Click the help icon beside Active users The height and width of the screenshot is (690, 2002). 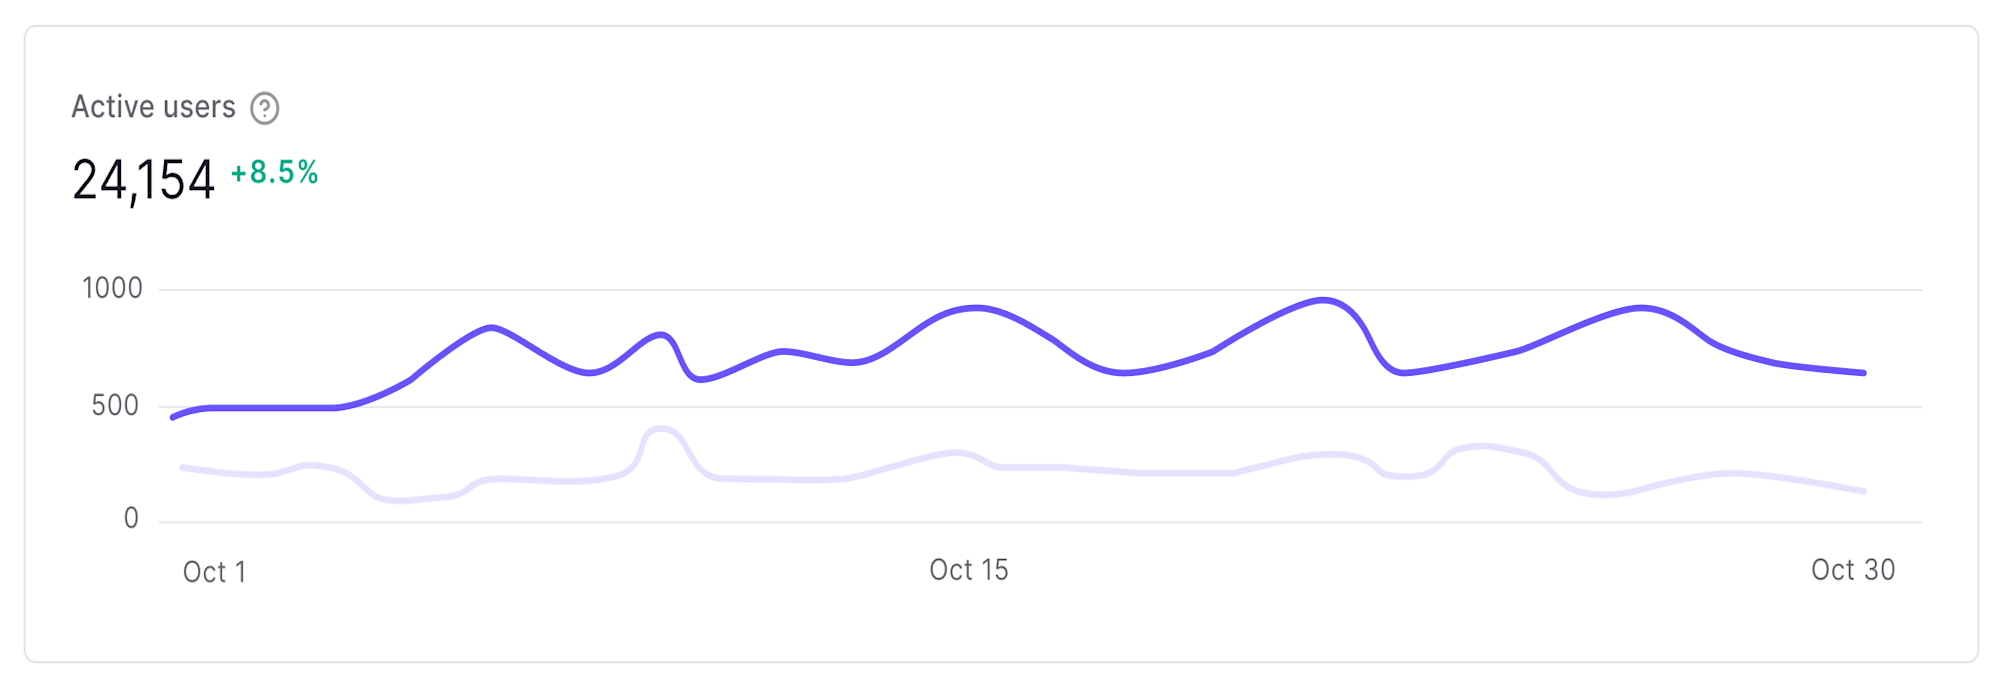click(x=264, y=108)
